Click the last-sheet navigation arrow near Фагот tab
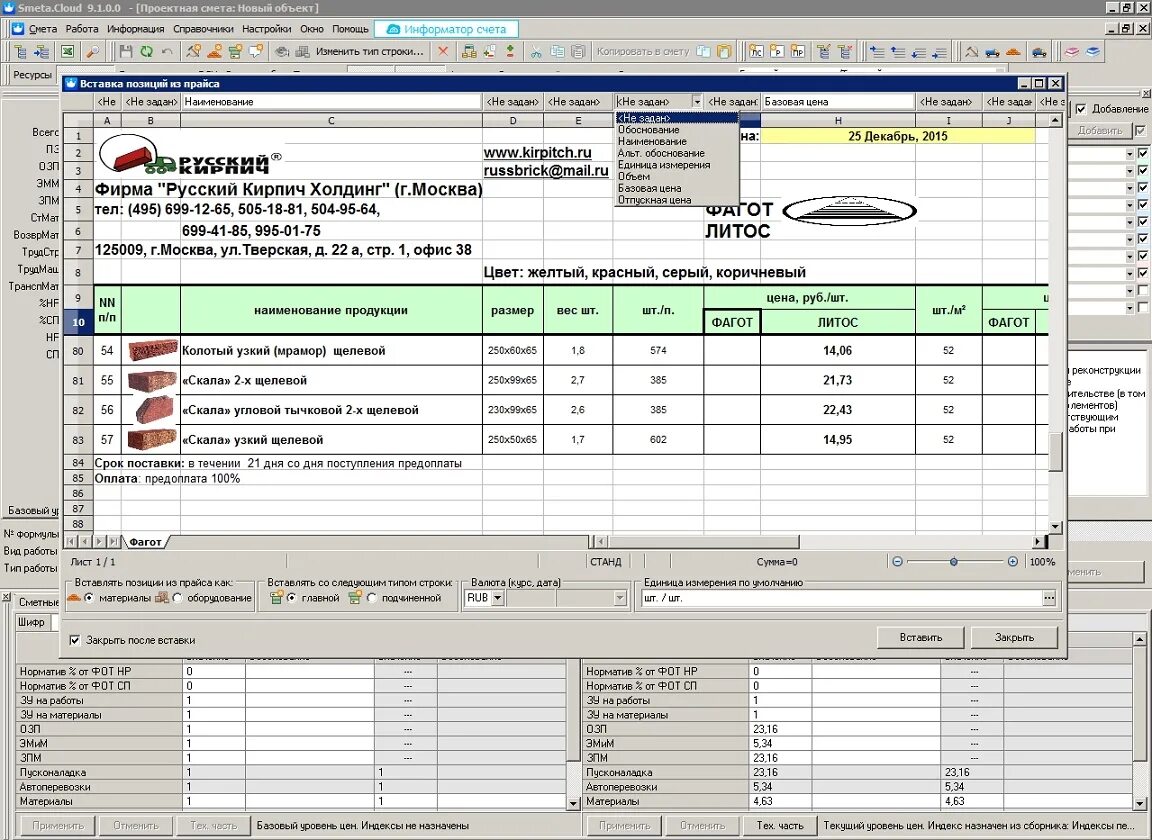The width and height of the screenshot is (1152, 840). 114,542
